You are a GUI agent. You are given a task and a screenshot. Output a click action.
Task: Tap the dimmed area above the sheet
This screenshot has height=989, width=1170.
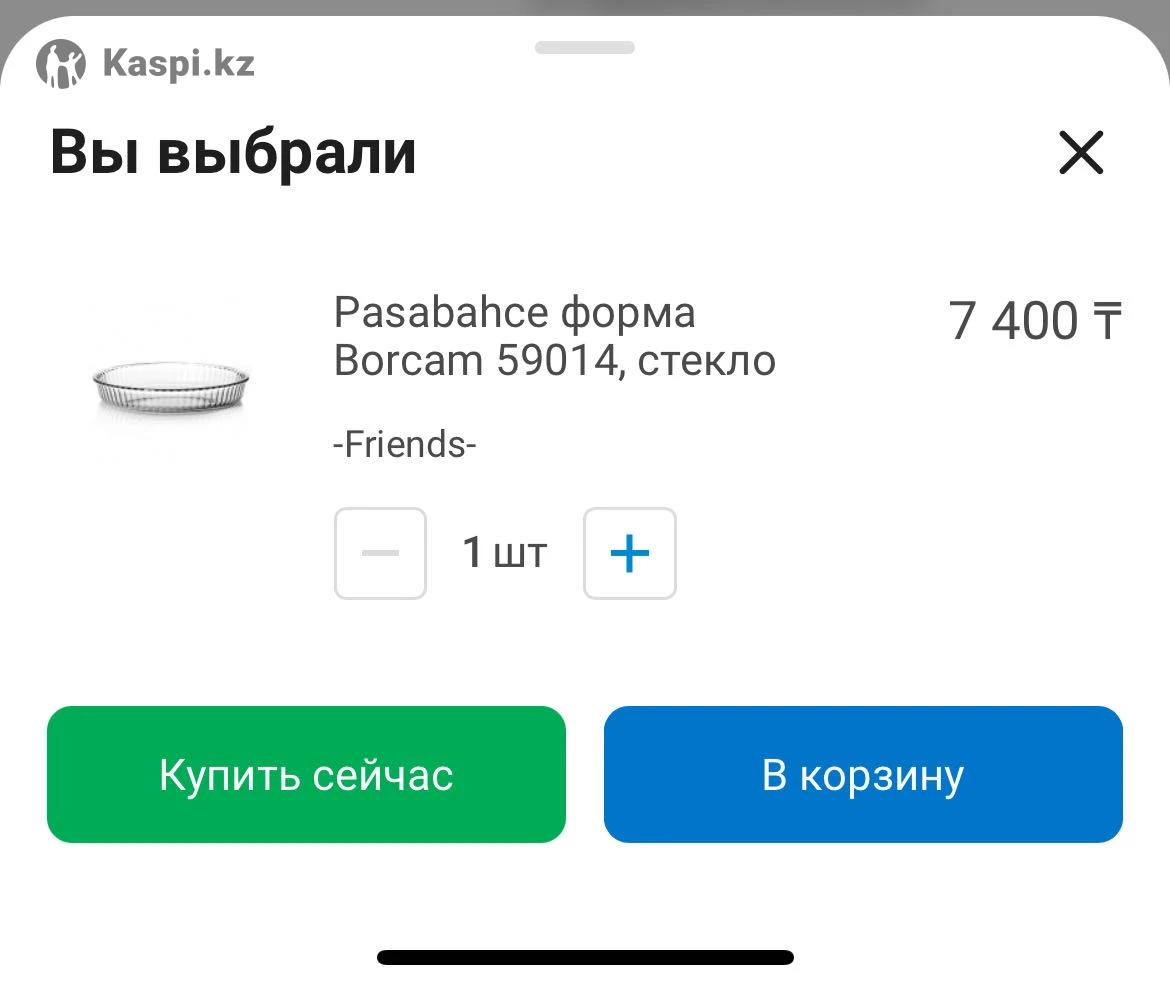point(585,7)
